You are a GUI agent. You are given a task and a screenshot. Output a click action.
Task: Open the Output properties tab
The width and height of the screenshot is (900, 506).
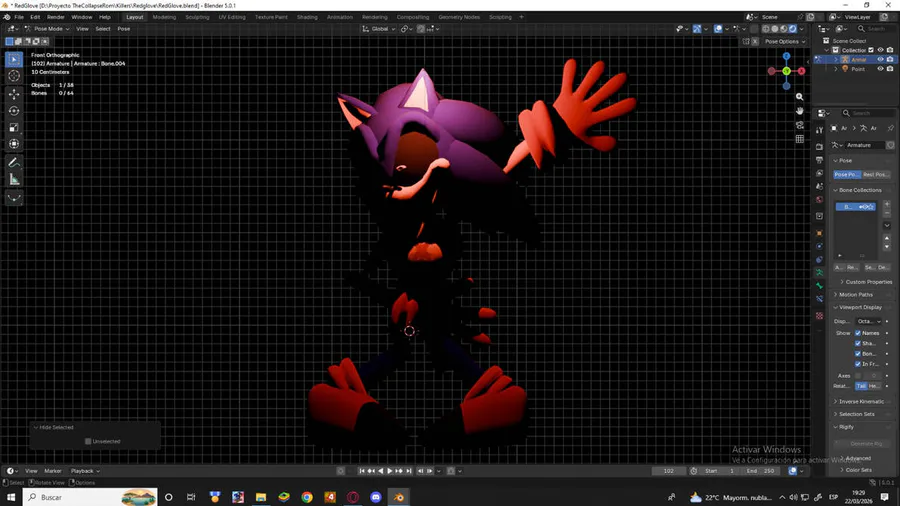[x=820, y=160]
